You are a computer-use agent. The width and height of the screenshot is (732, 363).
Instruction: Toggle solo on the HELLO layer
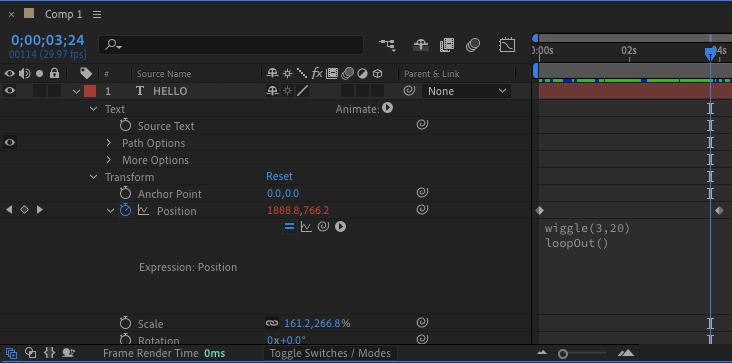40,91
